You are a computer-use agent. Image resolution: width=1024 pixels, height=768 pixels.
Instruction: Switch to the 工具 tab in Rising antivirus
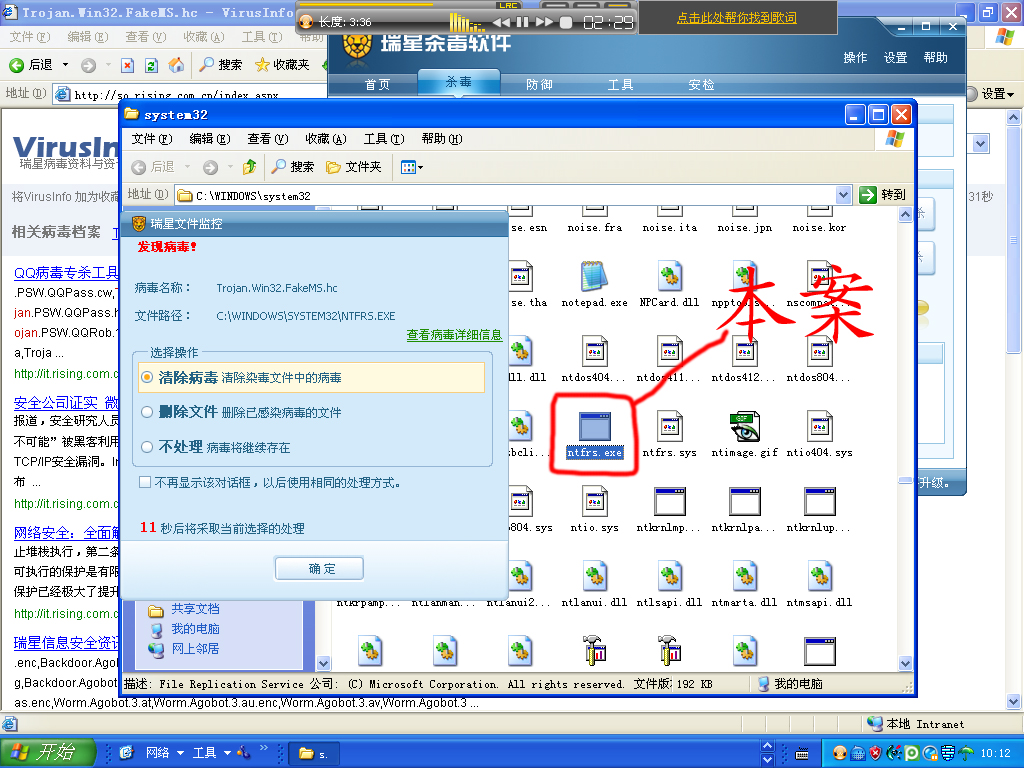(620, 84)
